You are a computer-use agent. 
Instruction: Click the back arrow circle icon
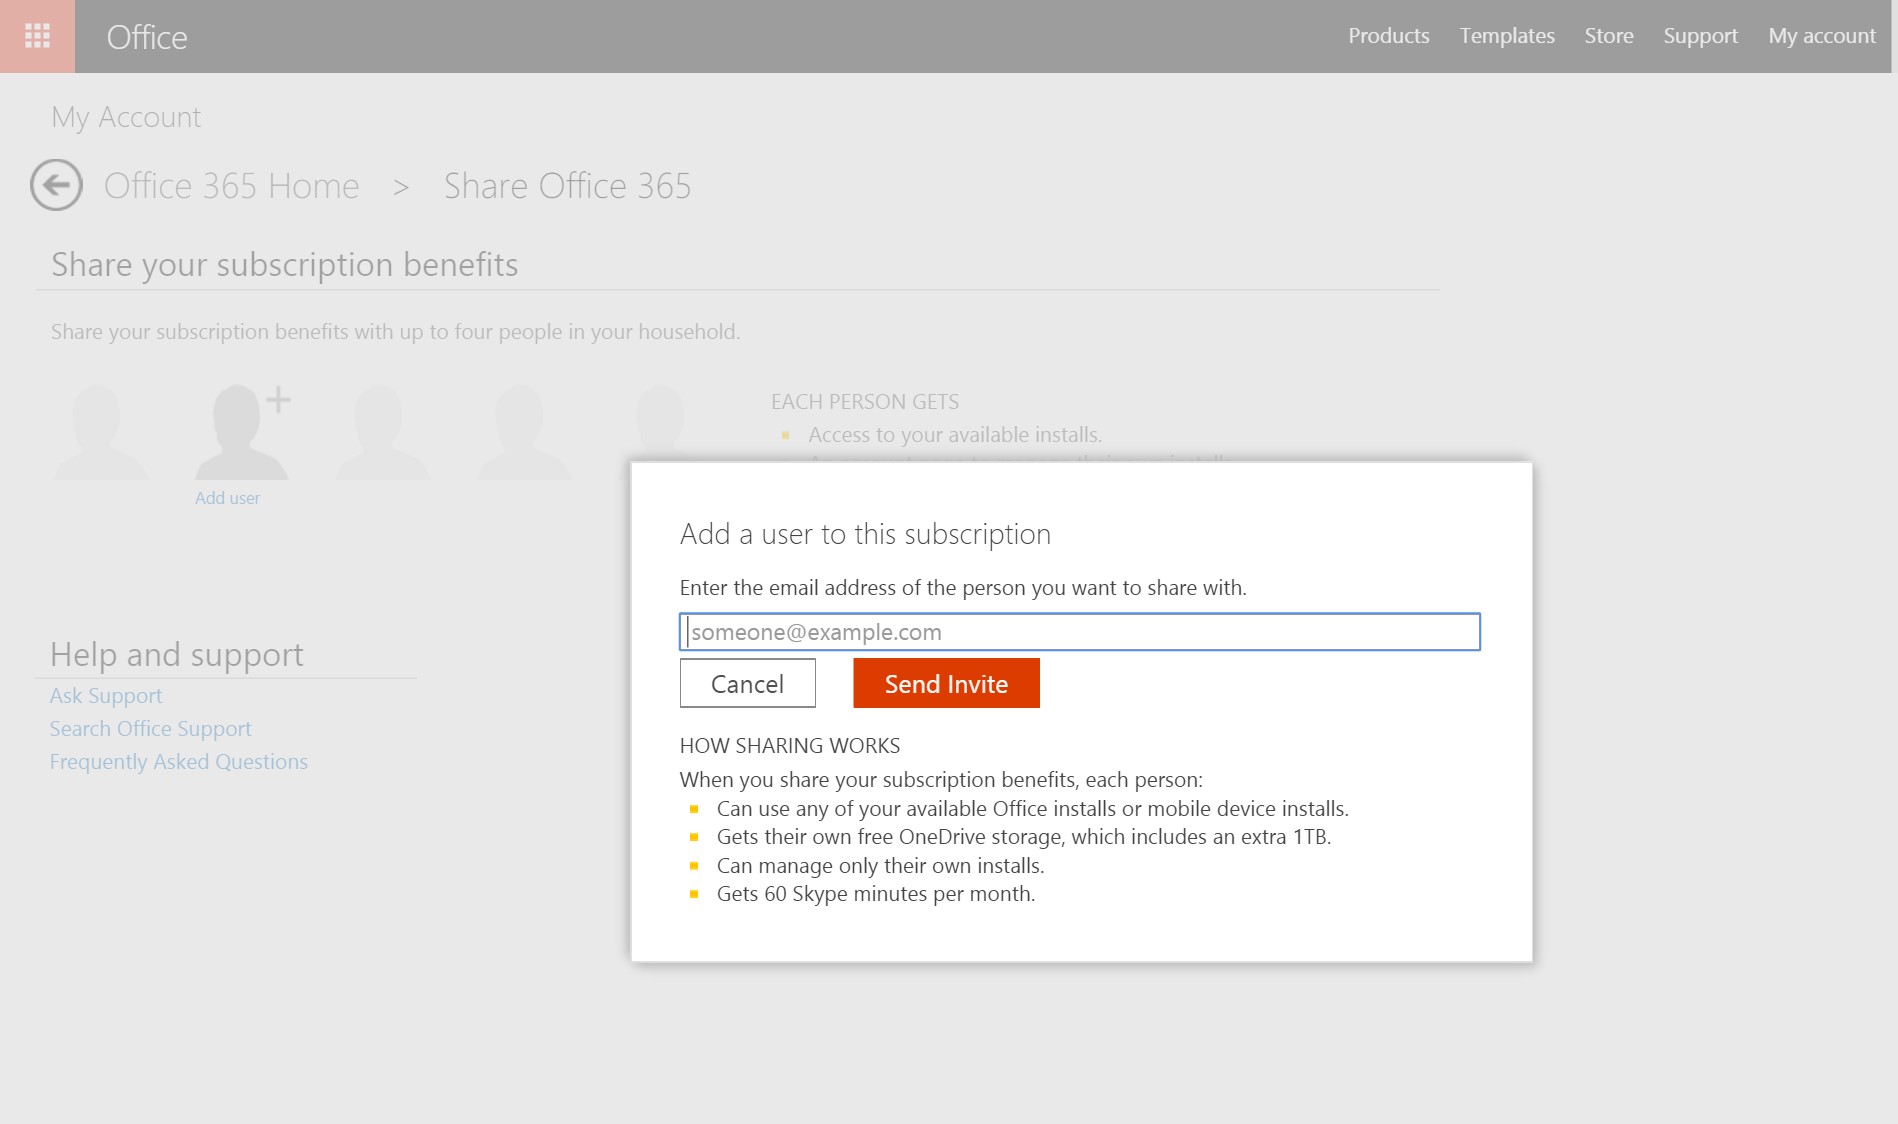pyautogui.click(x=56, y=185)
